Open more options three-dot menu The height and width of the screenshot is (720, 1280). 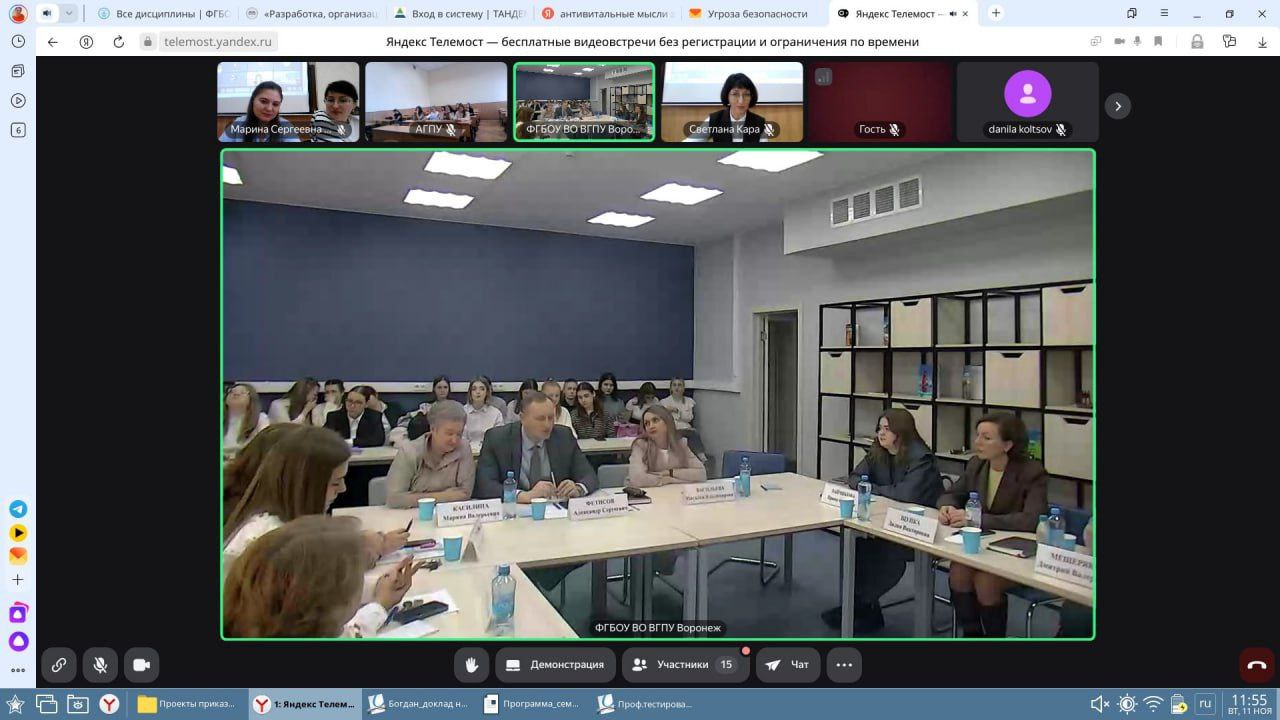click(x=844, y=665)
